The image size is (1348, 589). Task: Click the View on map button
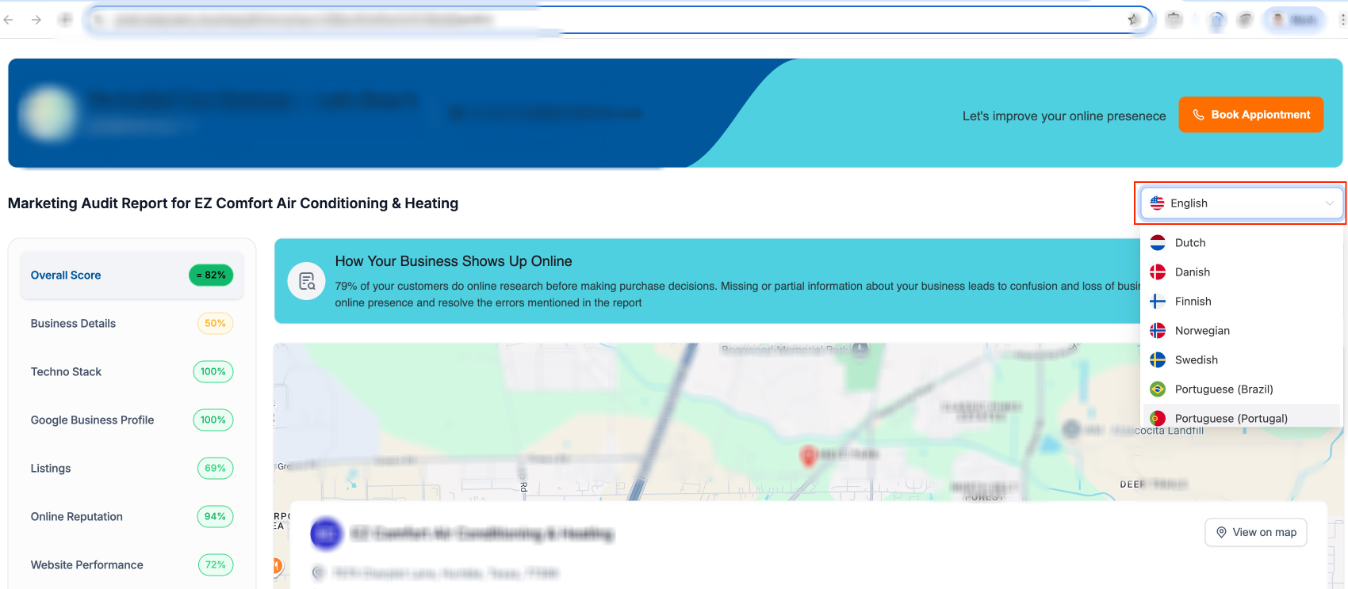[x=1257, y=532]
